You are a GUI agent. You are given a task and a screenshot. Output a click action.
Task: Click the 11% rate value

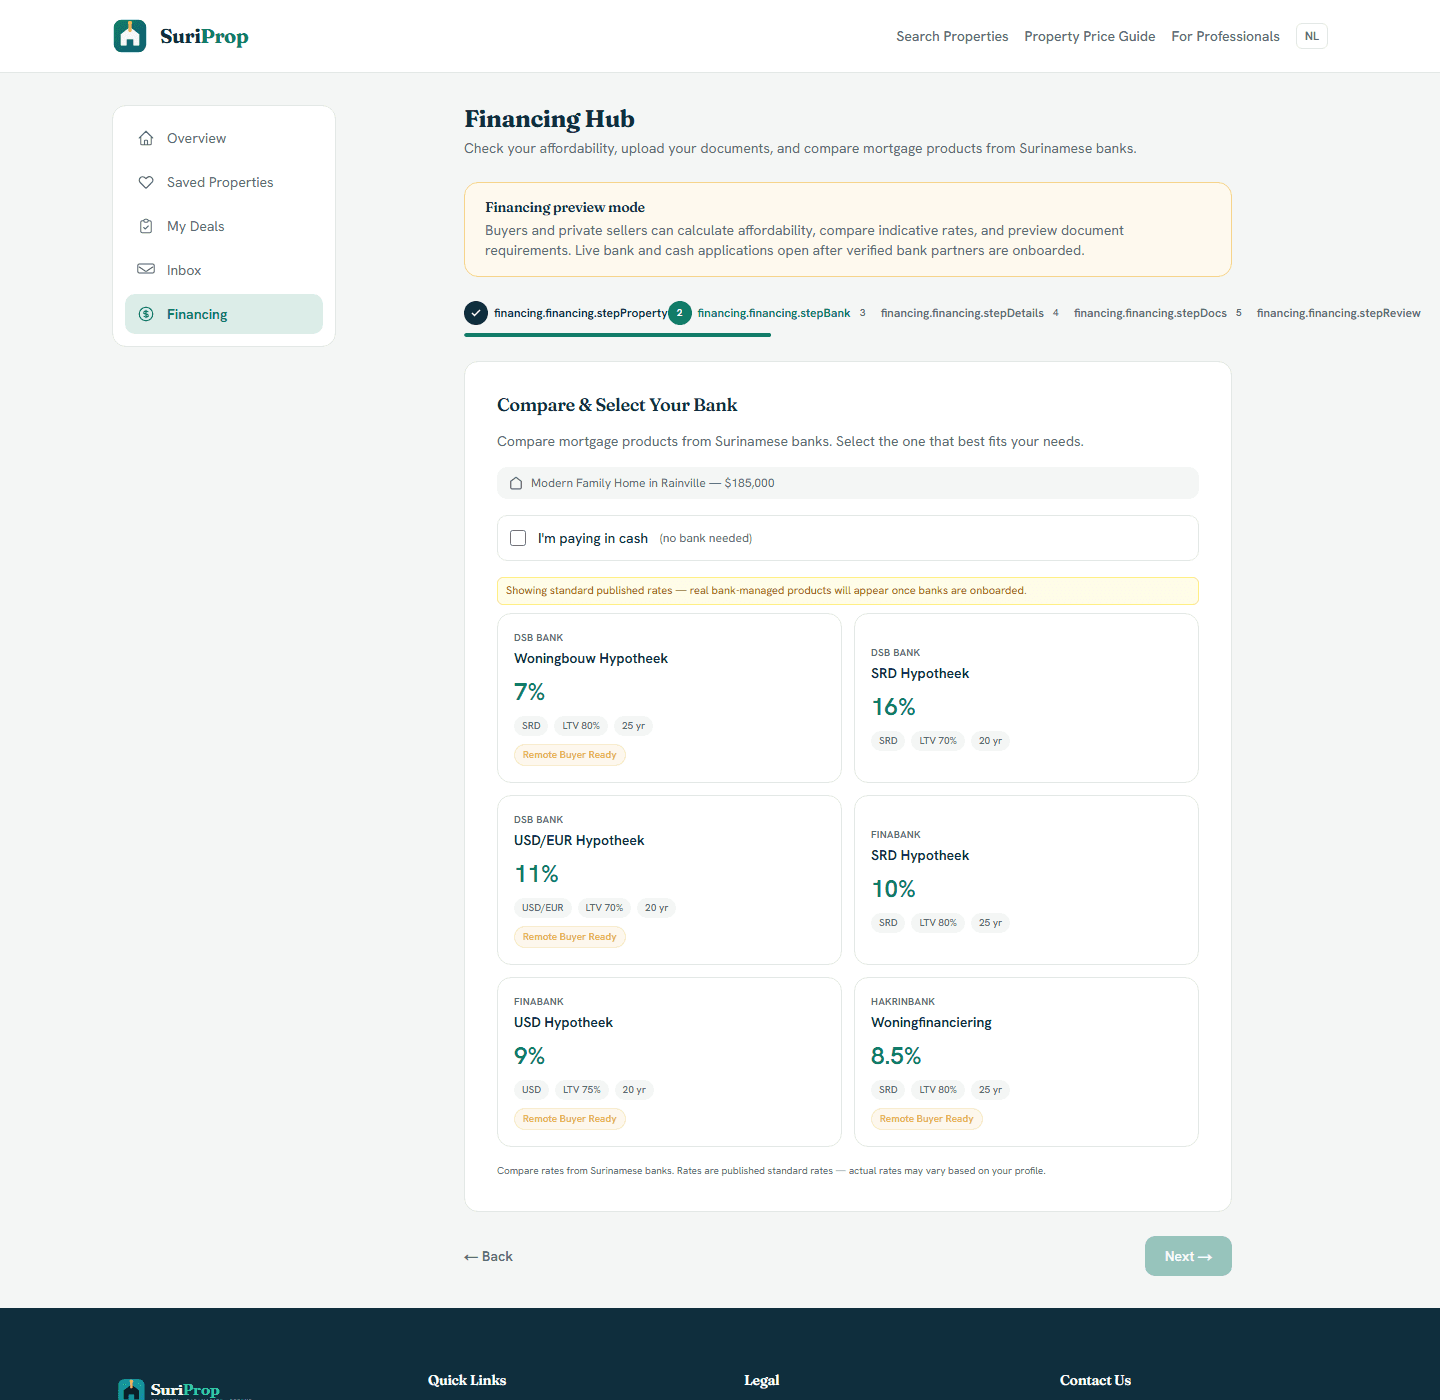pos(536,874)
